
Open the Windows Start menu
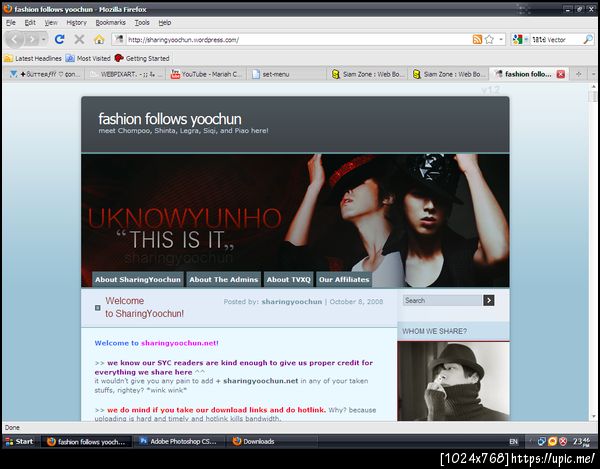[x=20, y=441]
